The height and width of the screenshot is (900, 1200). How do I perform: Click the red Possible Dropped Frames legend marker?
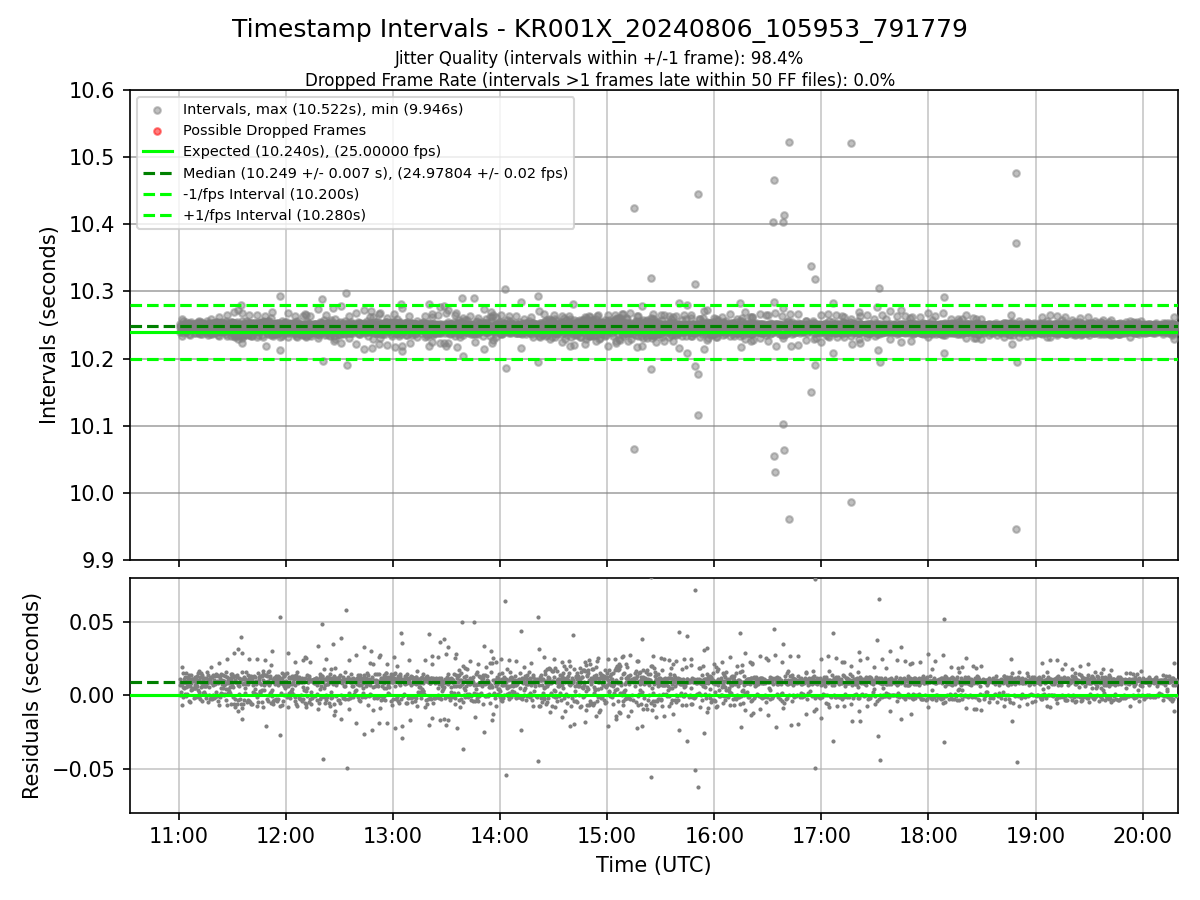(158, 130)
